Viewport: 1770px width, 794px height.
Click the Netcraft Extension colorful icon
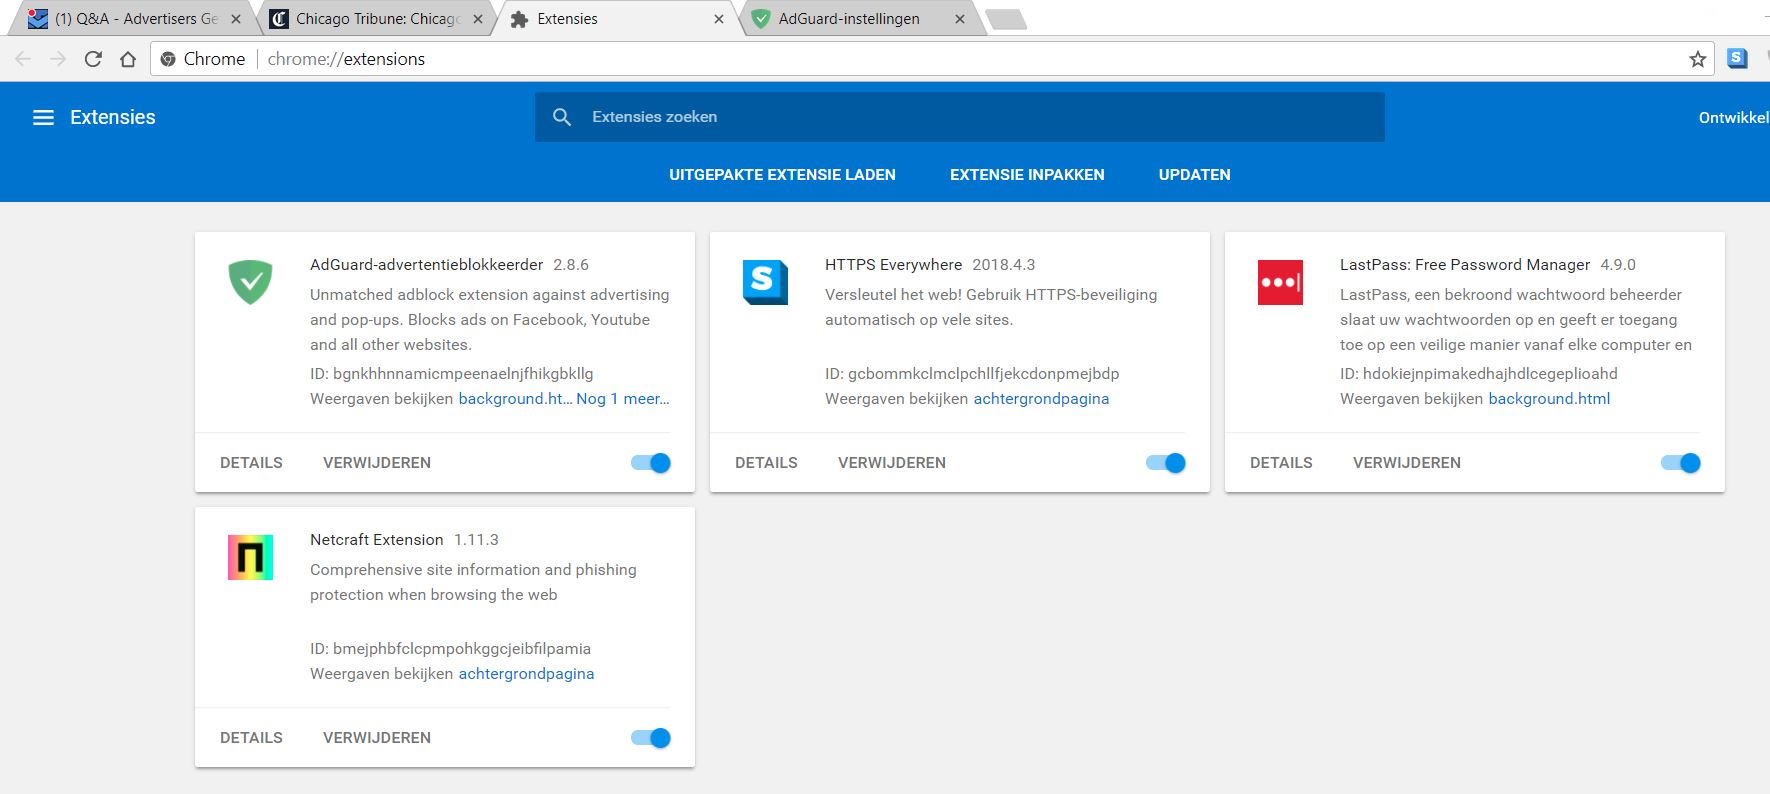(x=250, y=557)
